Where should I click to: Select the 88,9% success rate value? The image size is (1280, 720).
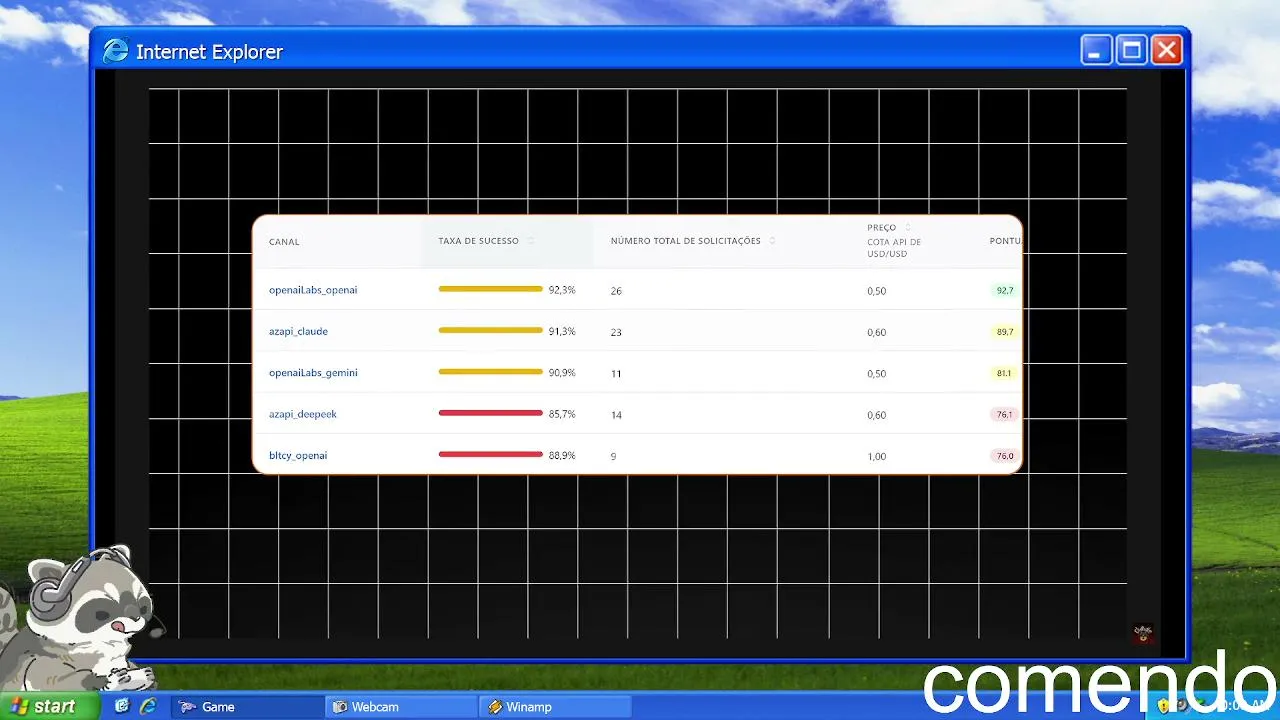pos(562,456)
